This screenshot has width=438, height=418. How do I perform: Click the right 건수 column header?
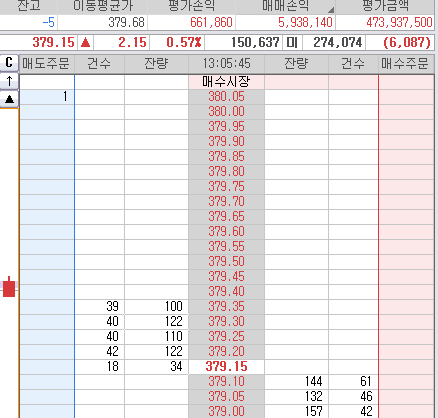point(353,64)
